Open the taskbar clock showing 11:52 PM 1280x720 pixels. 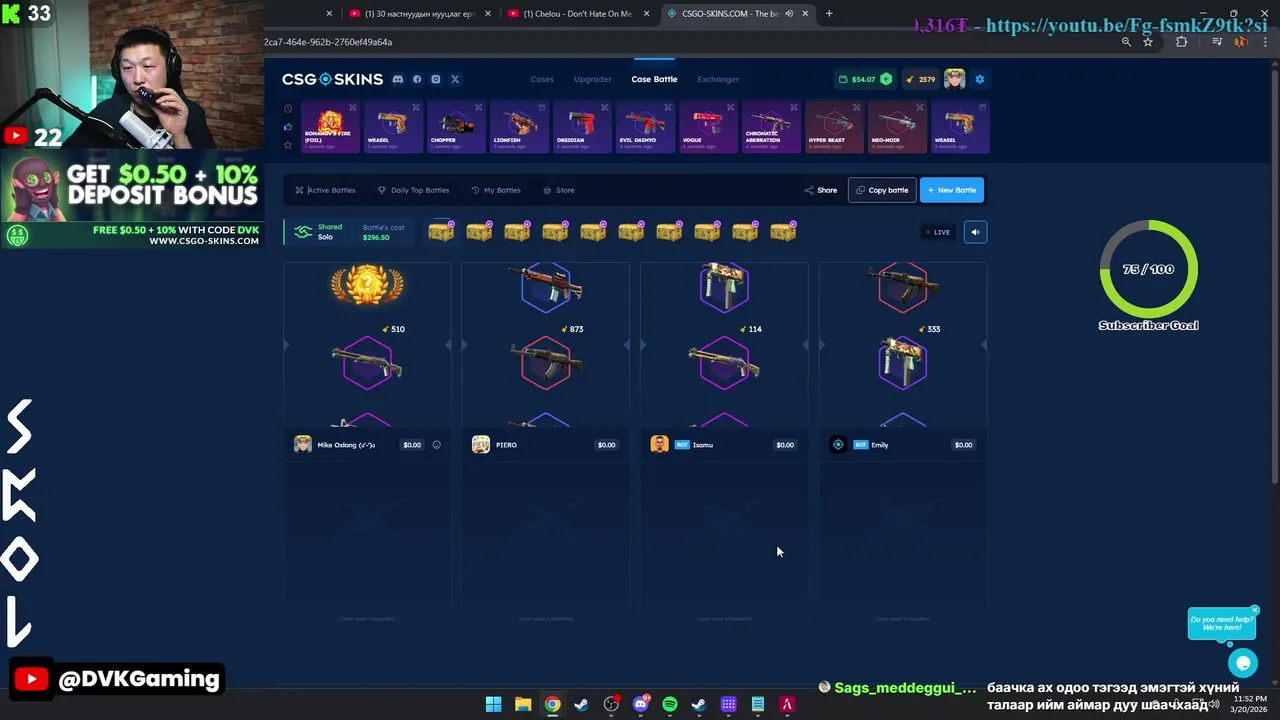click(x=1249, y=704)
